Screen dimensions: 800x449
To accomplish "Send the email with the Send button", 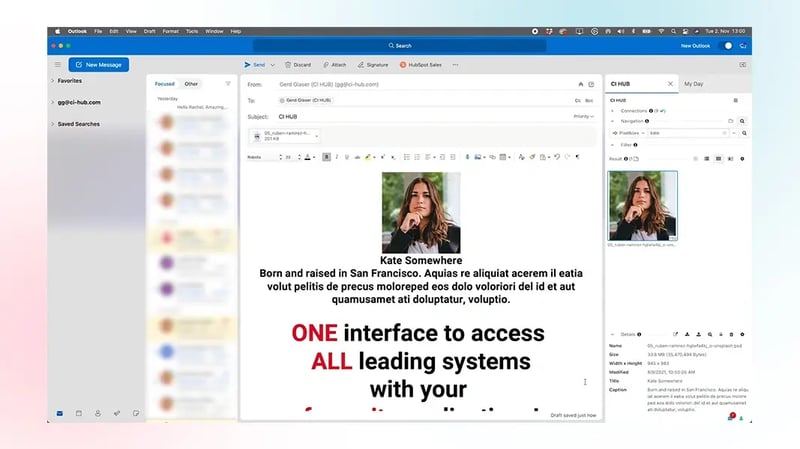I will 255,64.
